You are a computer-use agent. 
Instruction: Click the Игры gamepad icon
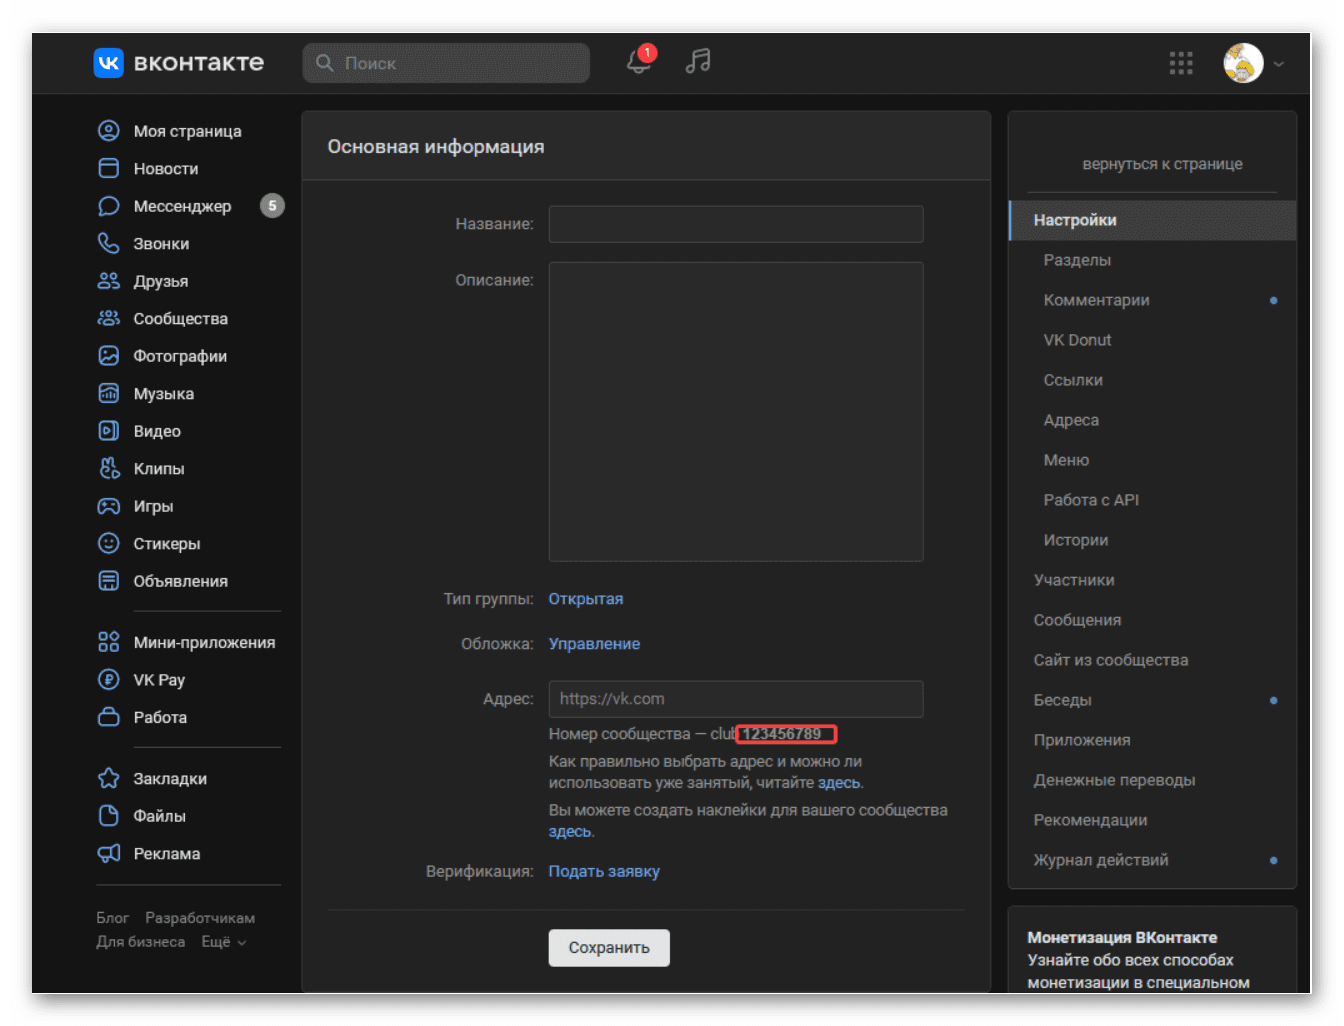[x=108, y=506]
